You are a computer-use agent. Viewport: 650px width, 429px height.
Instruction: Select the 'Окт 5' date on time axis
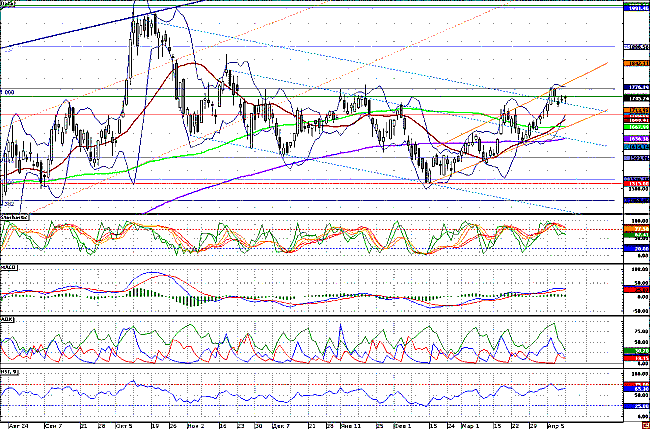(x=124, y=425)
